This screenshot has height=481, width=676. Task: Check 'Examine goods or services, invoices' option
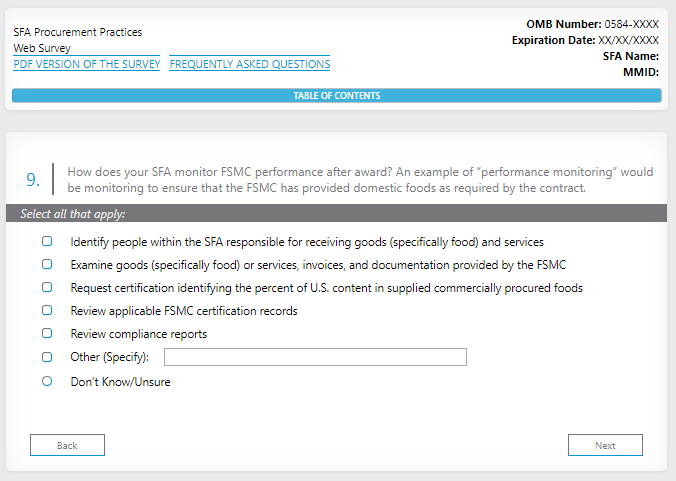47,265
